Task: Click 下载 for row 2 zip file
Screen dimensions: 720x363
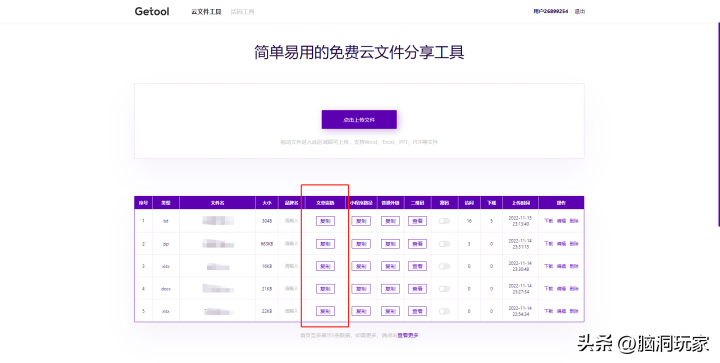Action: 549,244
